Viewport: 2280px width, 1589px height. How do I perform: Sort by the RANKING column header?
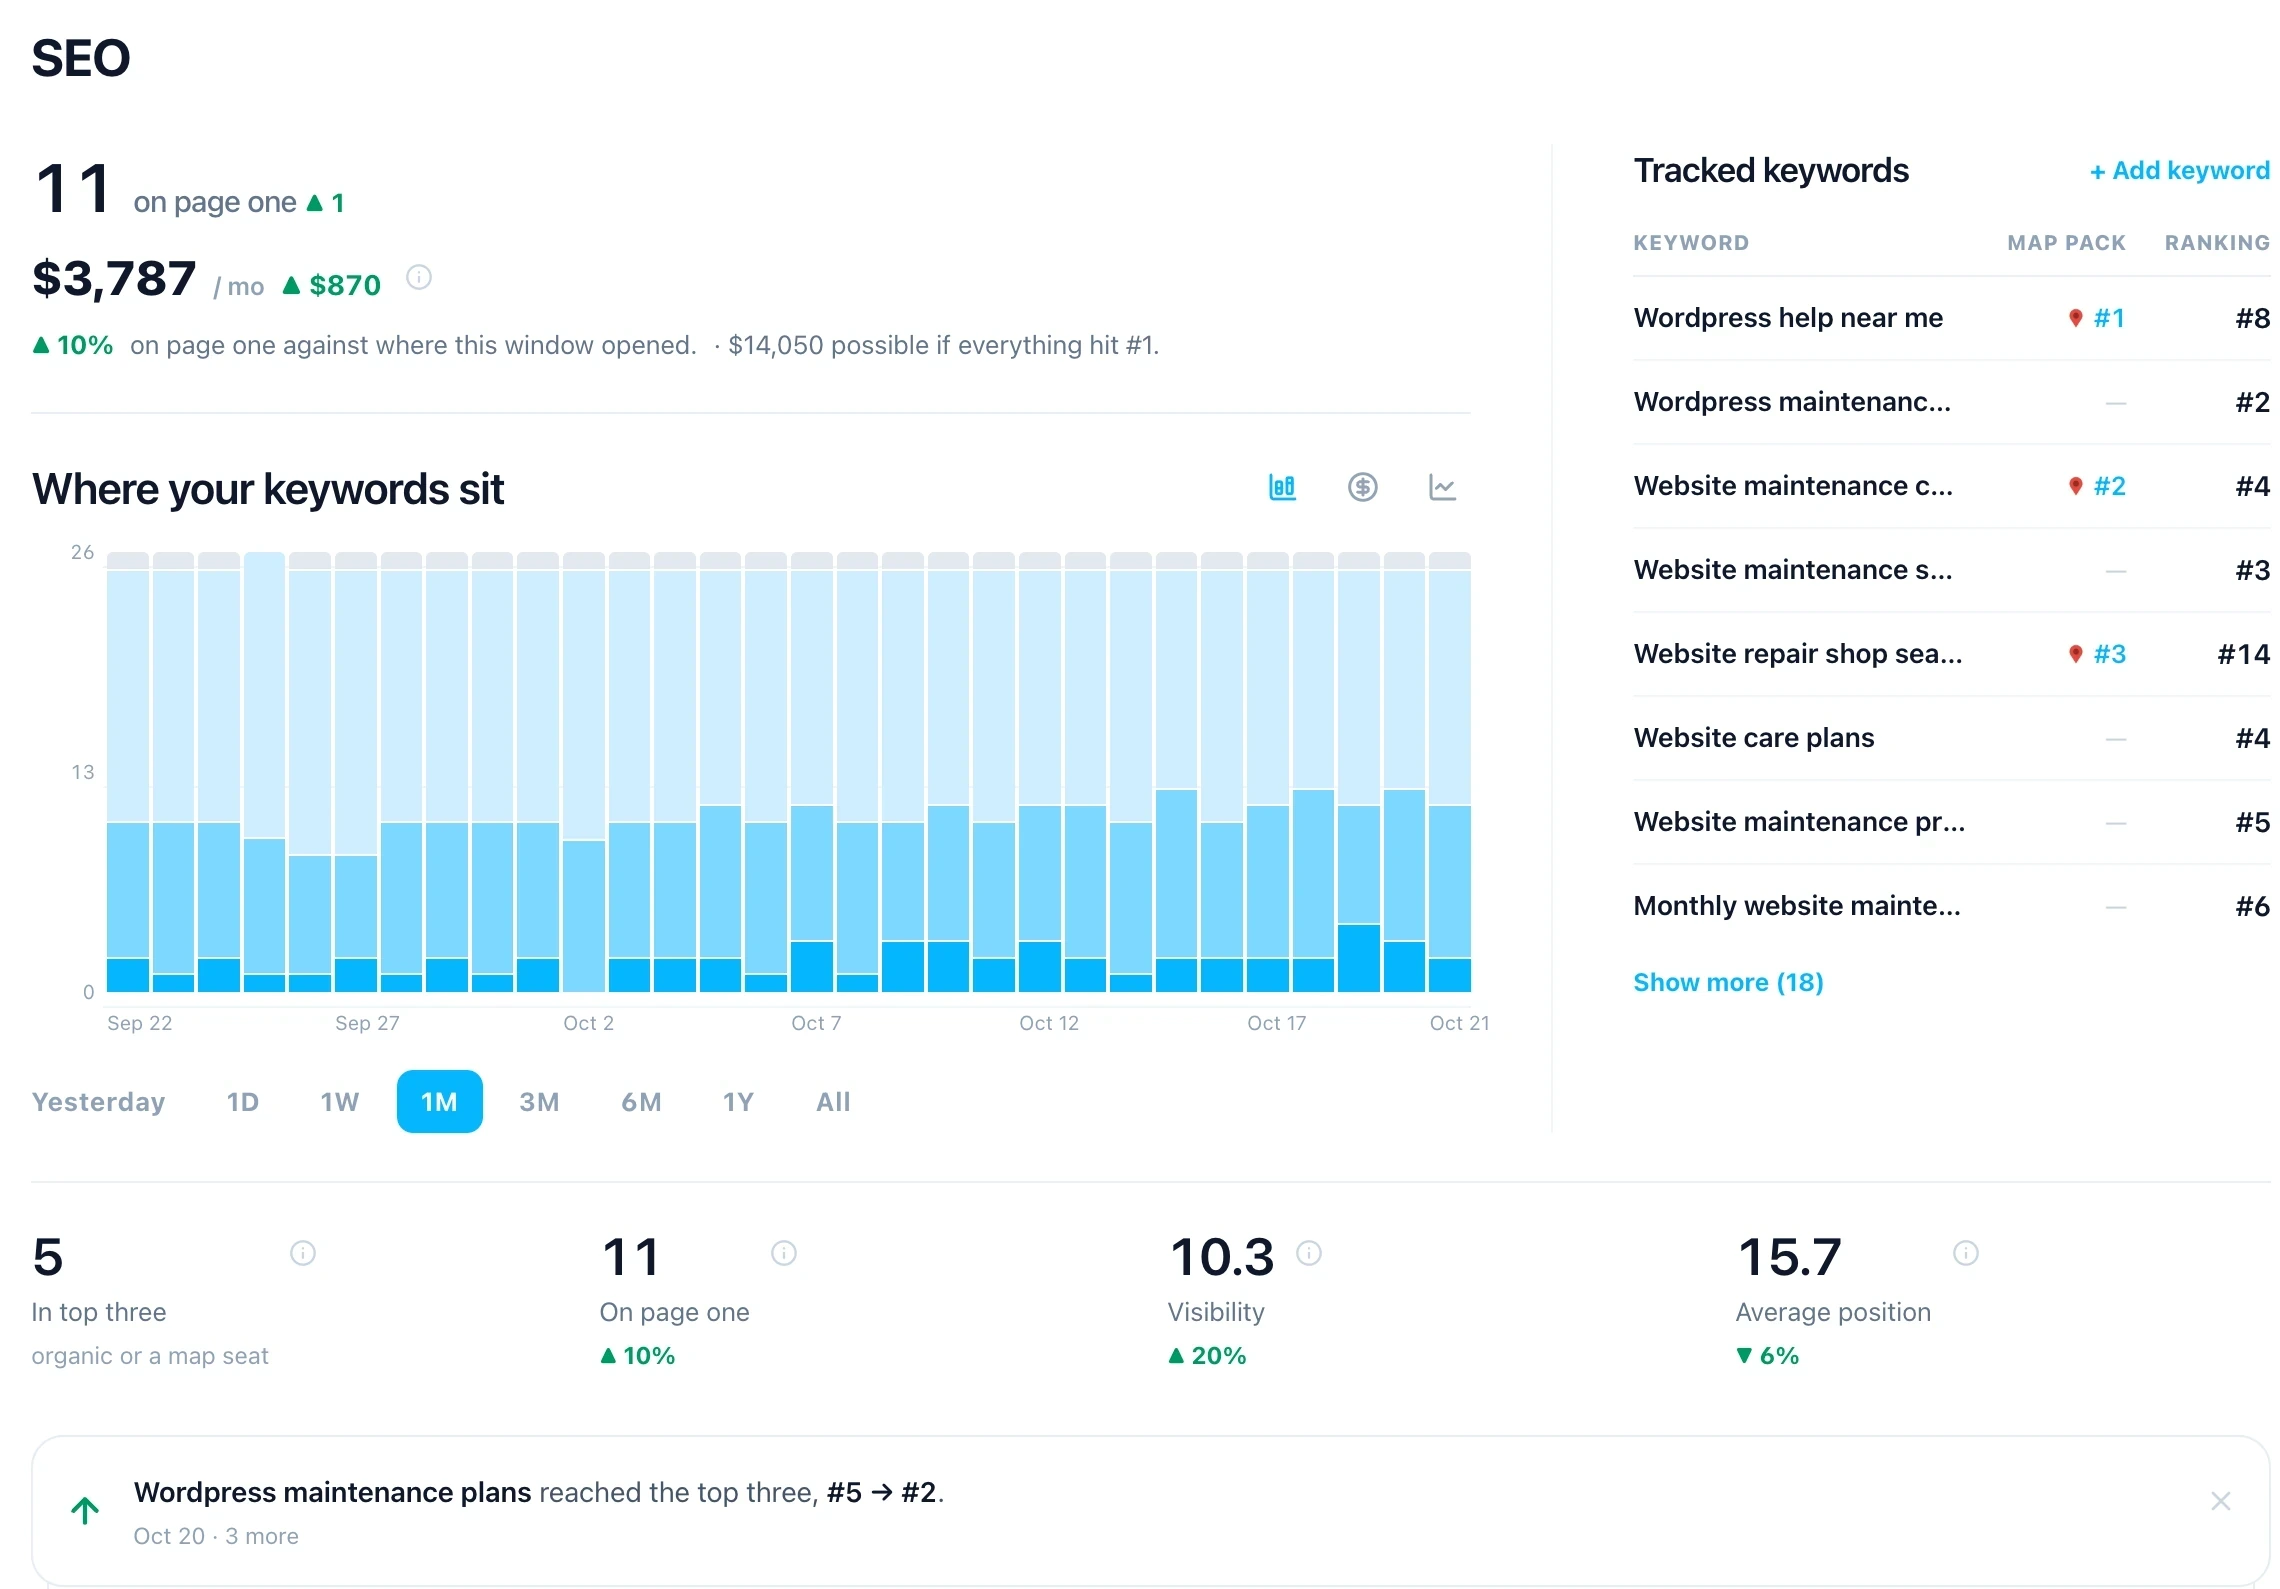(2217, 243)
